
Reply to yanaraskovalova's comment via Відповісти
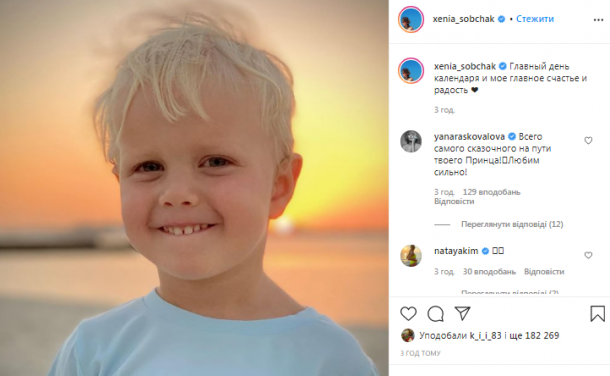pyautogui.click(x=454, y=201)
